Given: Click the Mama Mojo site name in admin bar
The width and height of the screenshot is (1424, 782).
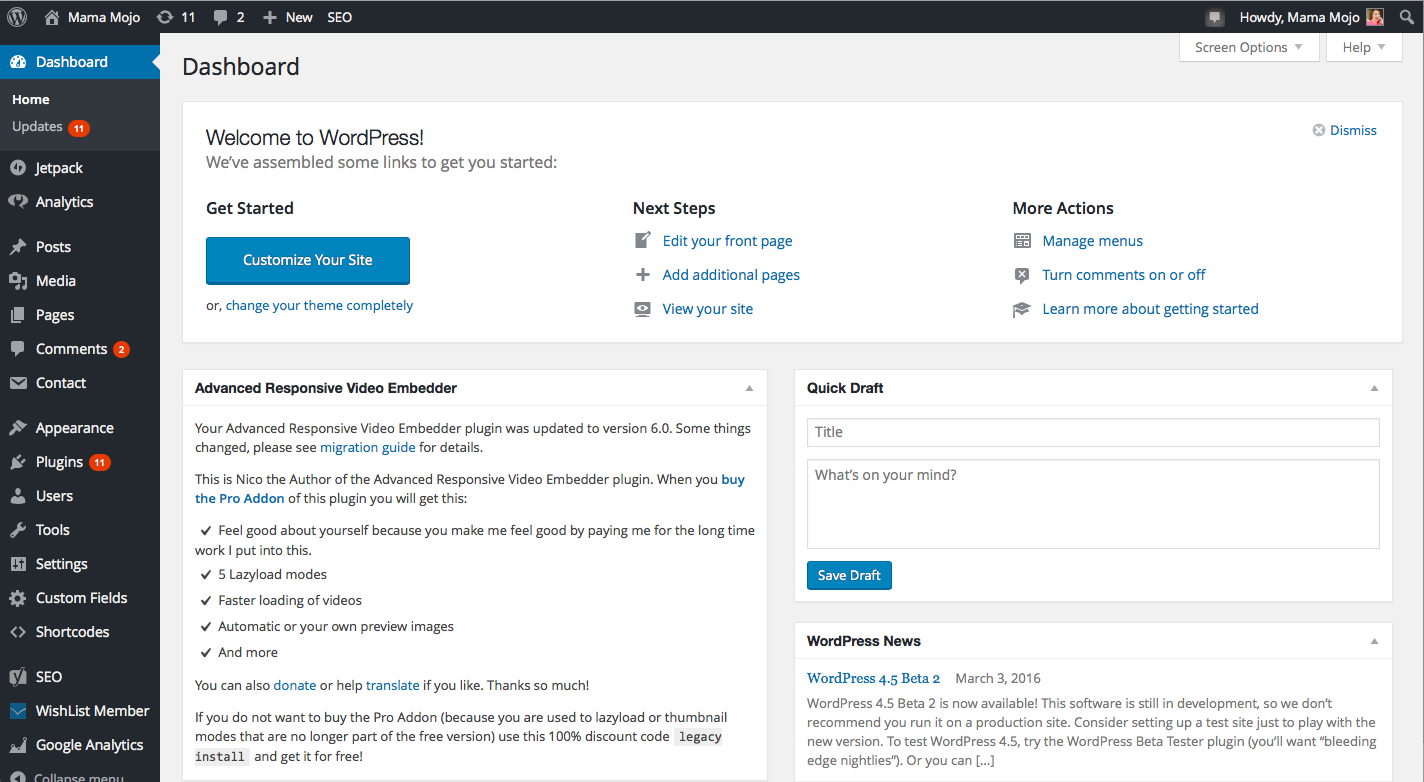Looking at the screenshot, I should (x=104, y=17).
